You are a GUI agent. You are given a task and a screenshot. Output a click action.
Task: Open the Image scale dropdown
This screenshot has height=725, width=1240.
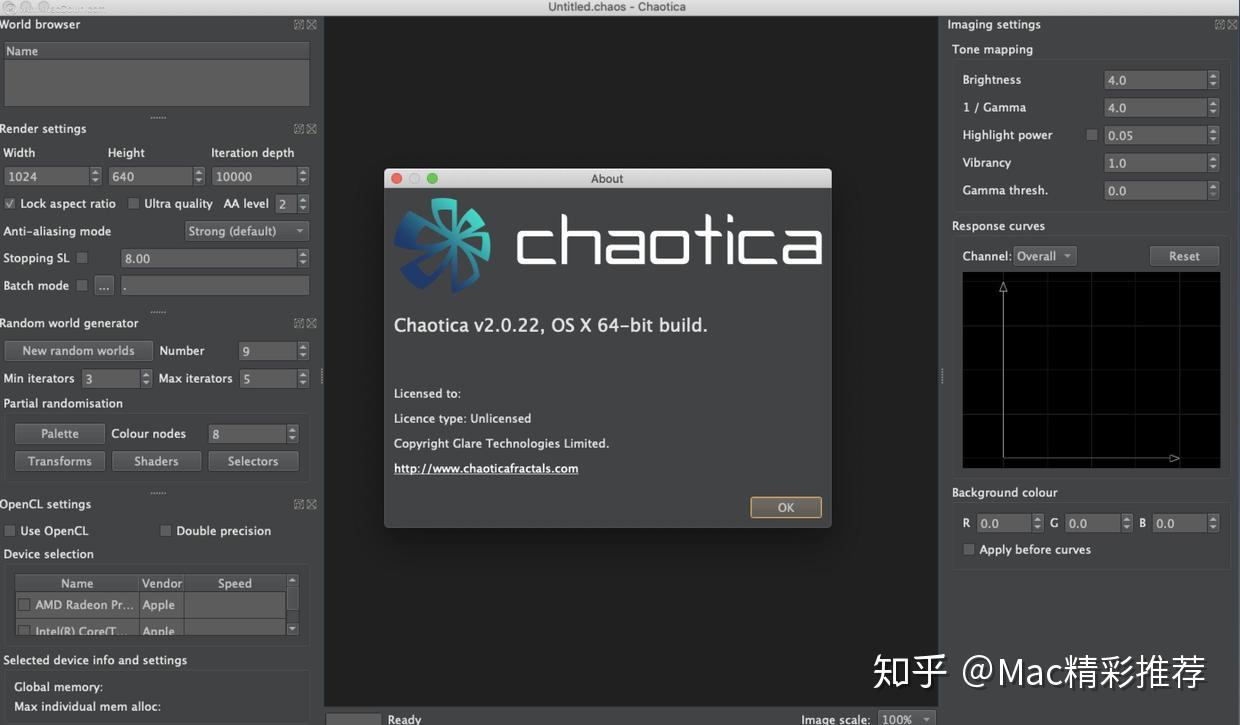(x=905, y=718)
